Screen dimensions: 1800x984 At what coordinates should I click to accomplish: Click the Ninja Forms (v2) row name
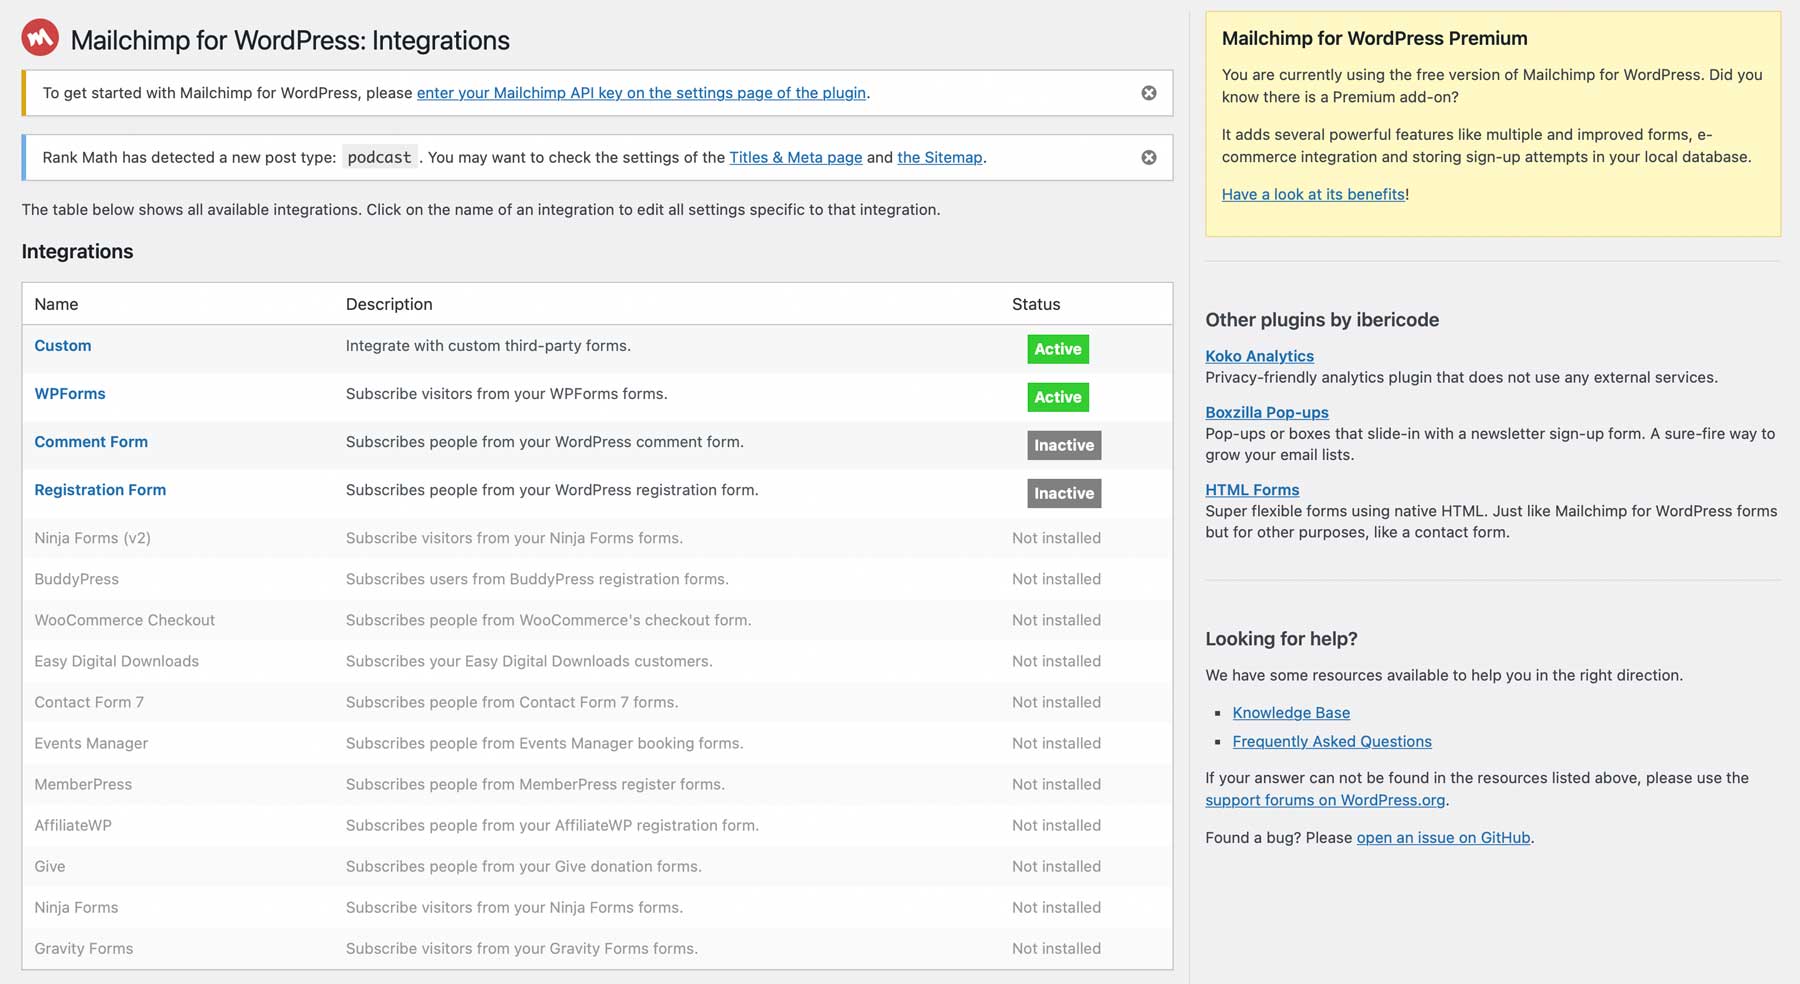click(93, 538)
